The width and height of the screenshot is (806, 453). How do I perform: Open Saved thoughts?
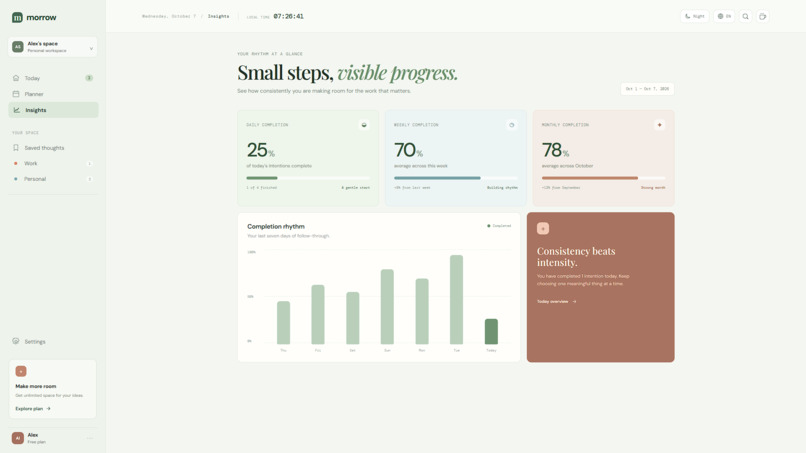[x=53, y=148]
